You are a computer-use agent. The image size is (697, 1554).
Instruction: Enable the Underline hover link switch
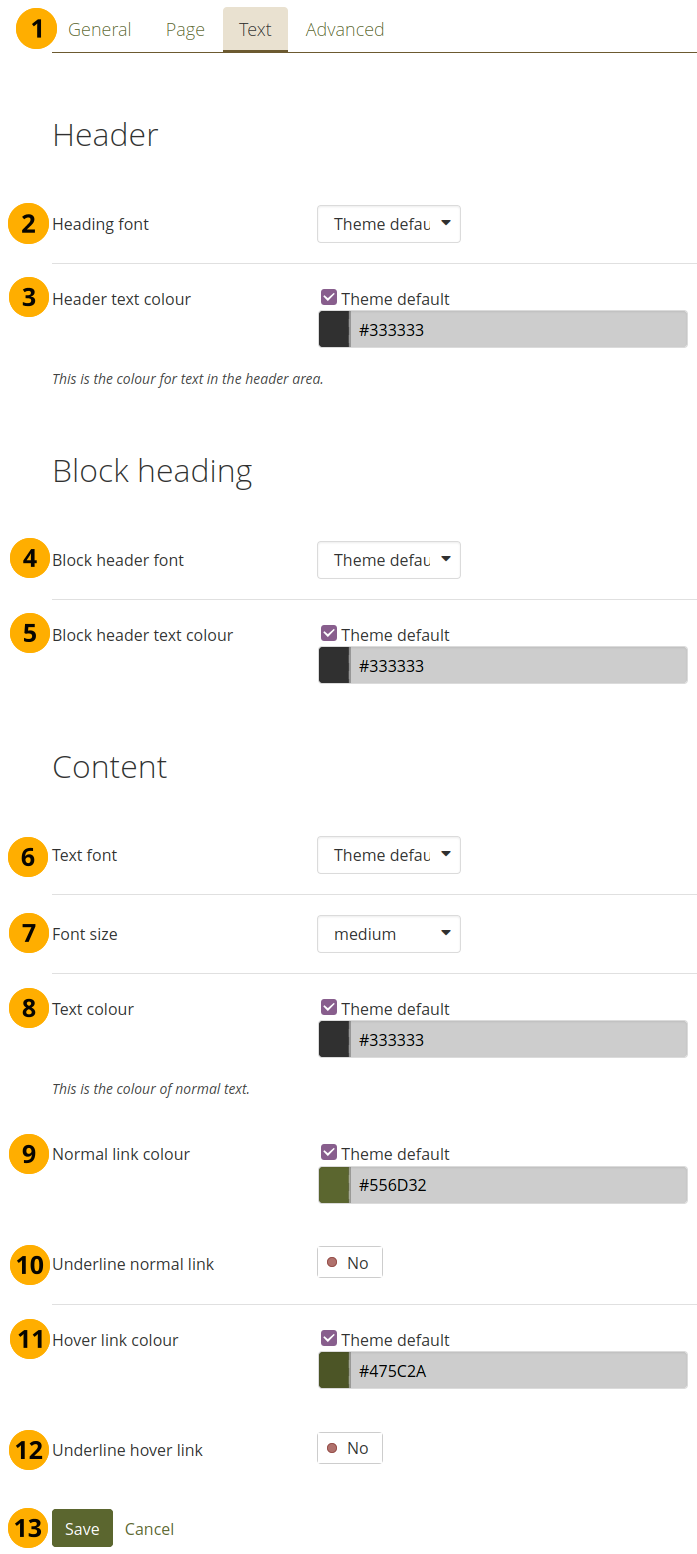[349, 1448]
